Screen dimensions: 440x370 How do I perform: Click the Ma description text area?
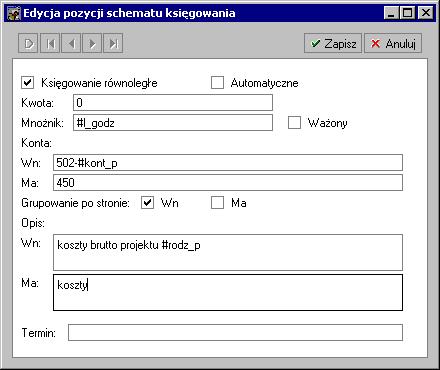228,292
